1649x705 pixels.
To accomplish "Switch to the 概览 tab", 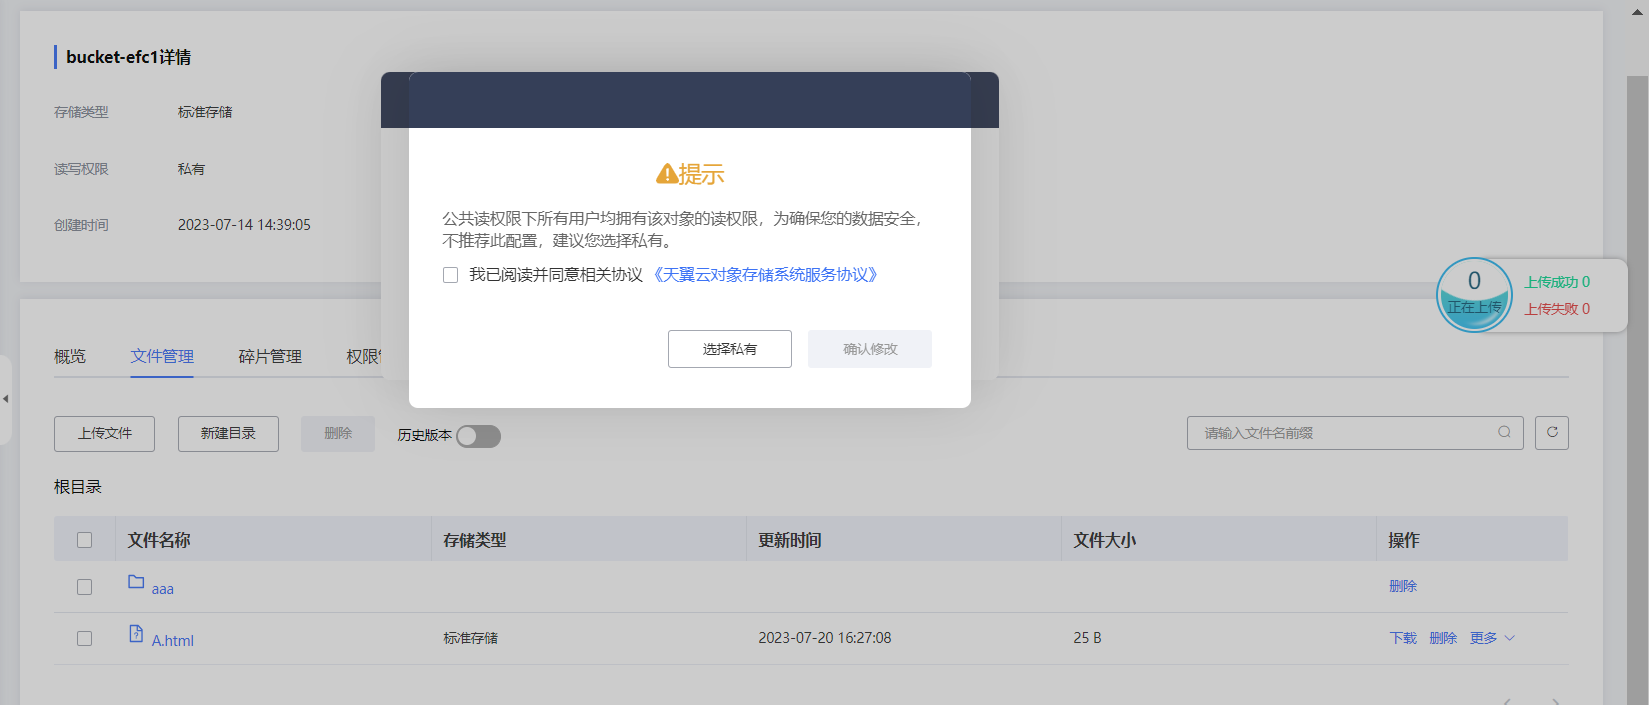I will coord(70,356).
